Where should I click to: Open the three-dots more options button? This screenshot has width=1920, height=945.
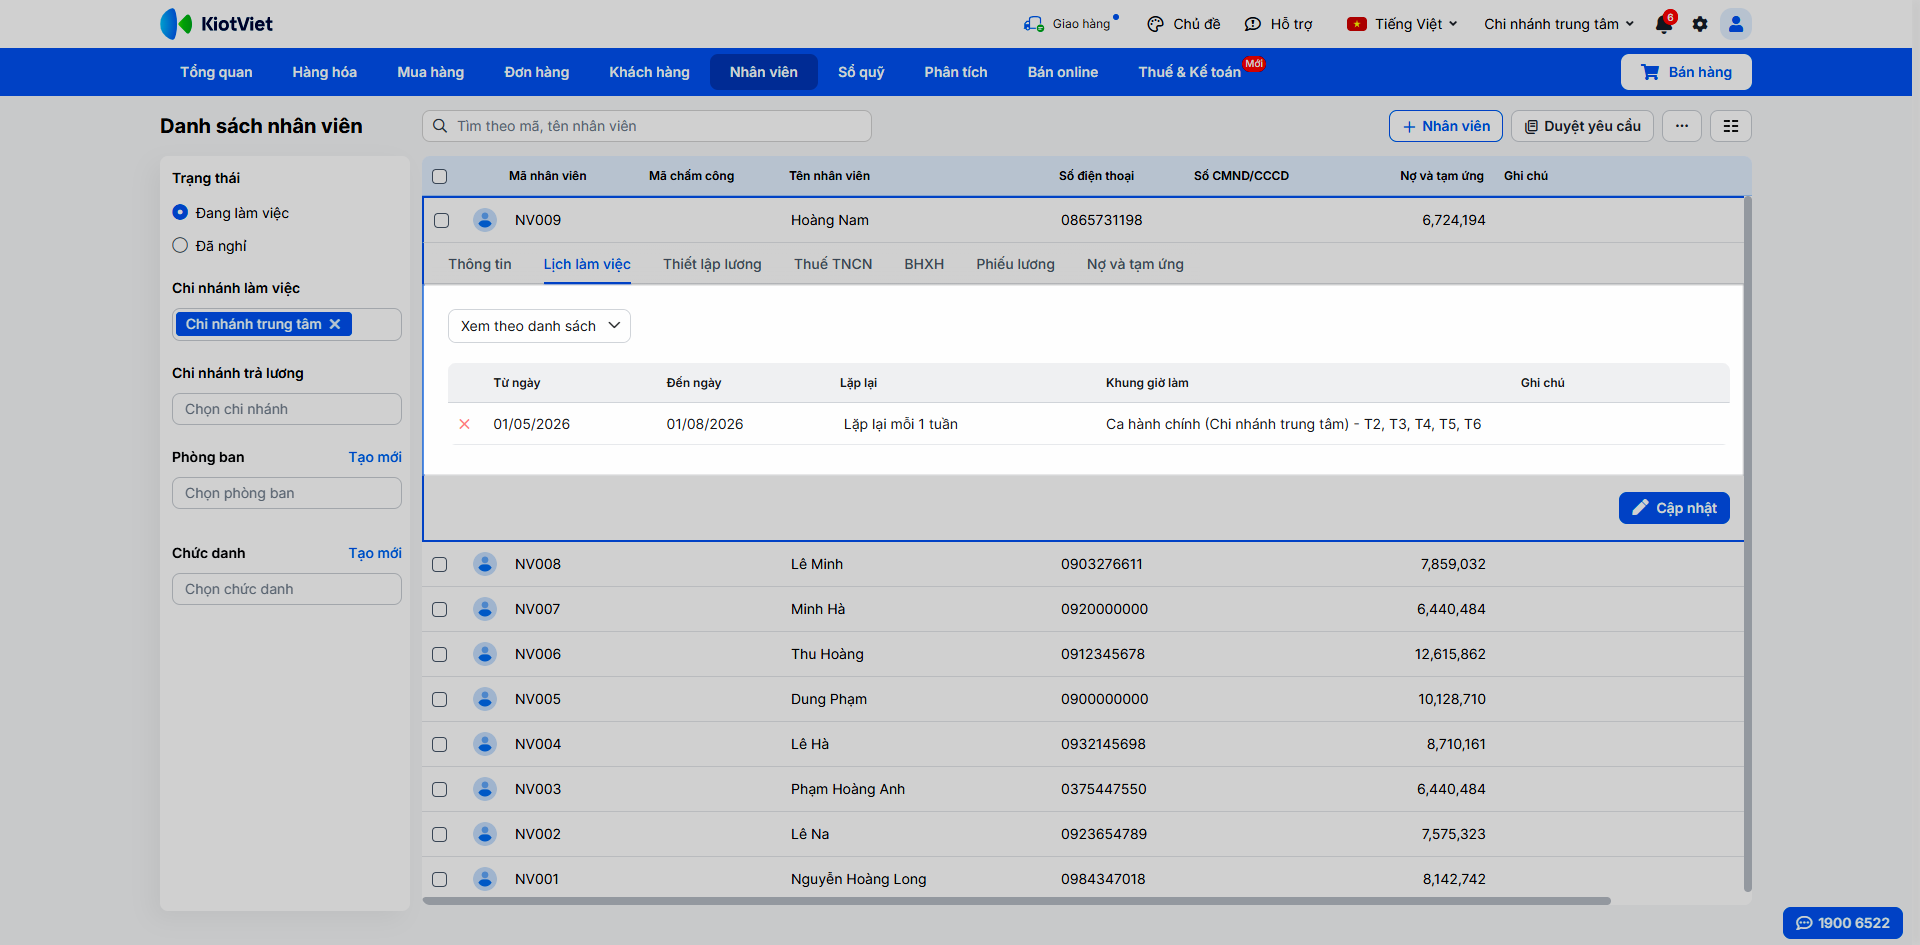pos(1682,126)
